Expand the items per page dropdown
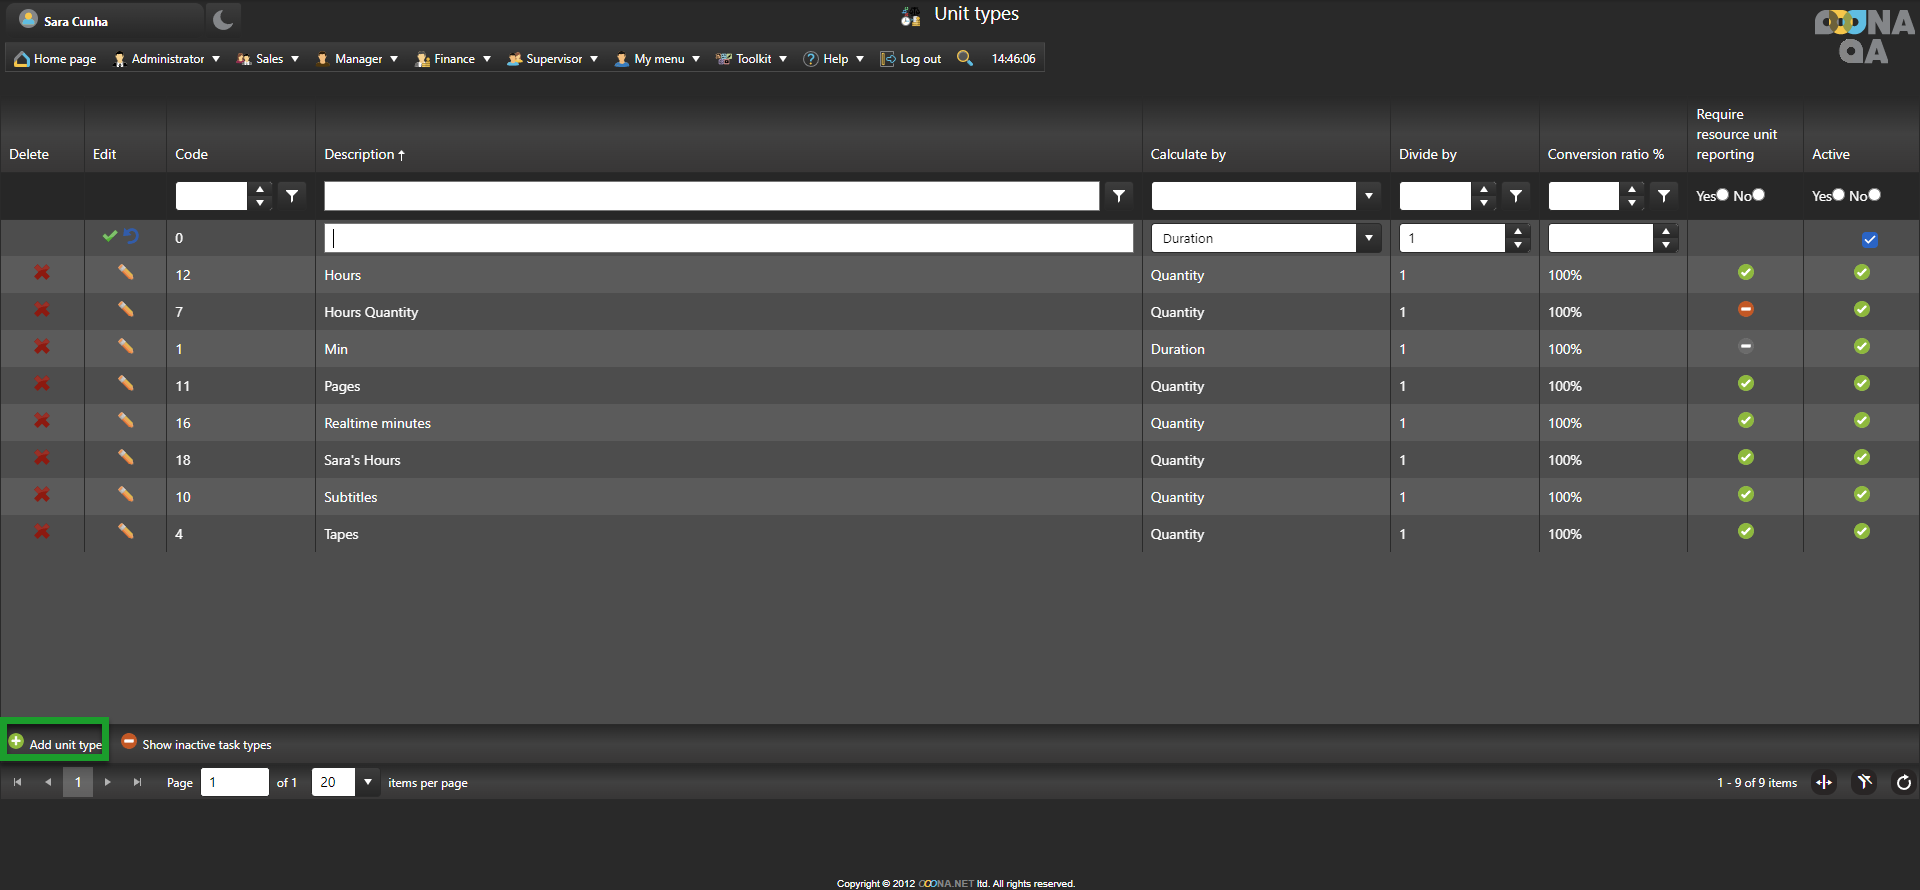 click(x=368, y=782)
